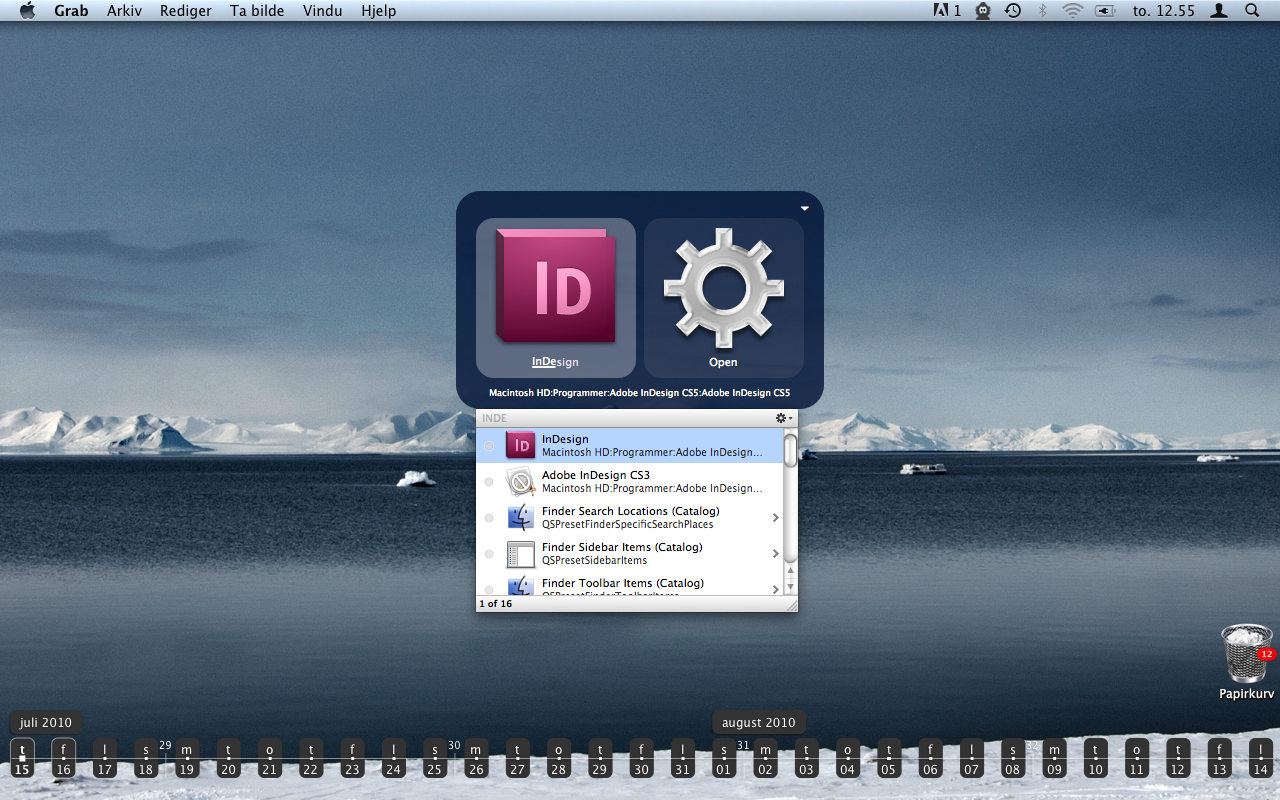Expand Finder Search Locations with its chevron
Screen dimensions: 1280x800
[776, 518]
